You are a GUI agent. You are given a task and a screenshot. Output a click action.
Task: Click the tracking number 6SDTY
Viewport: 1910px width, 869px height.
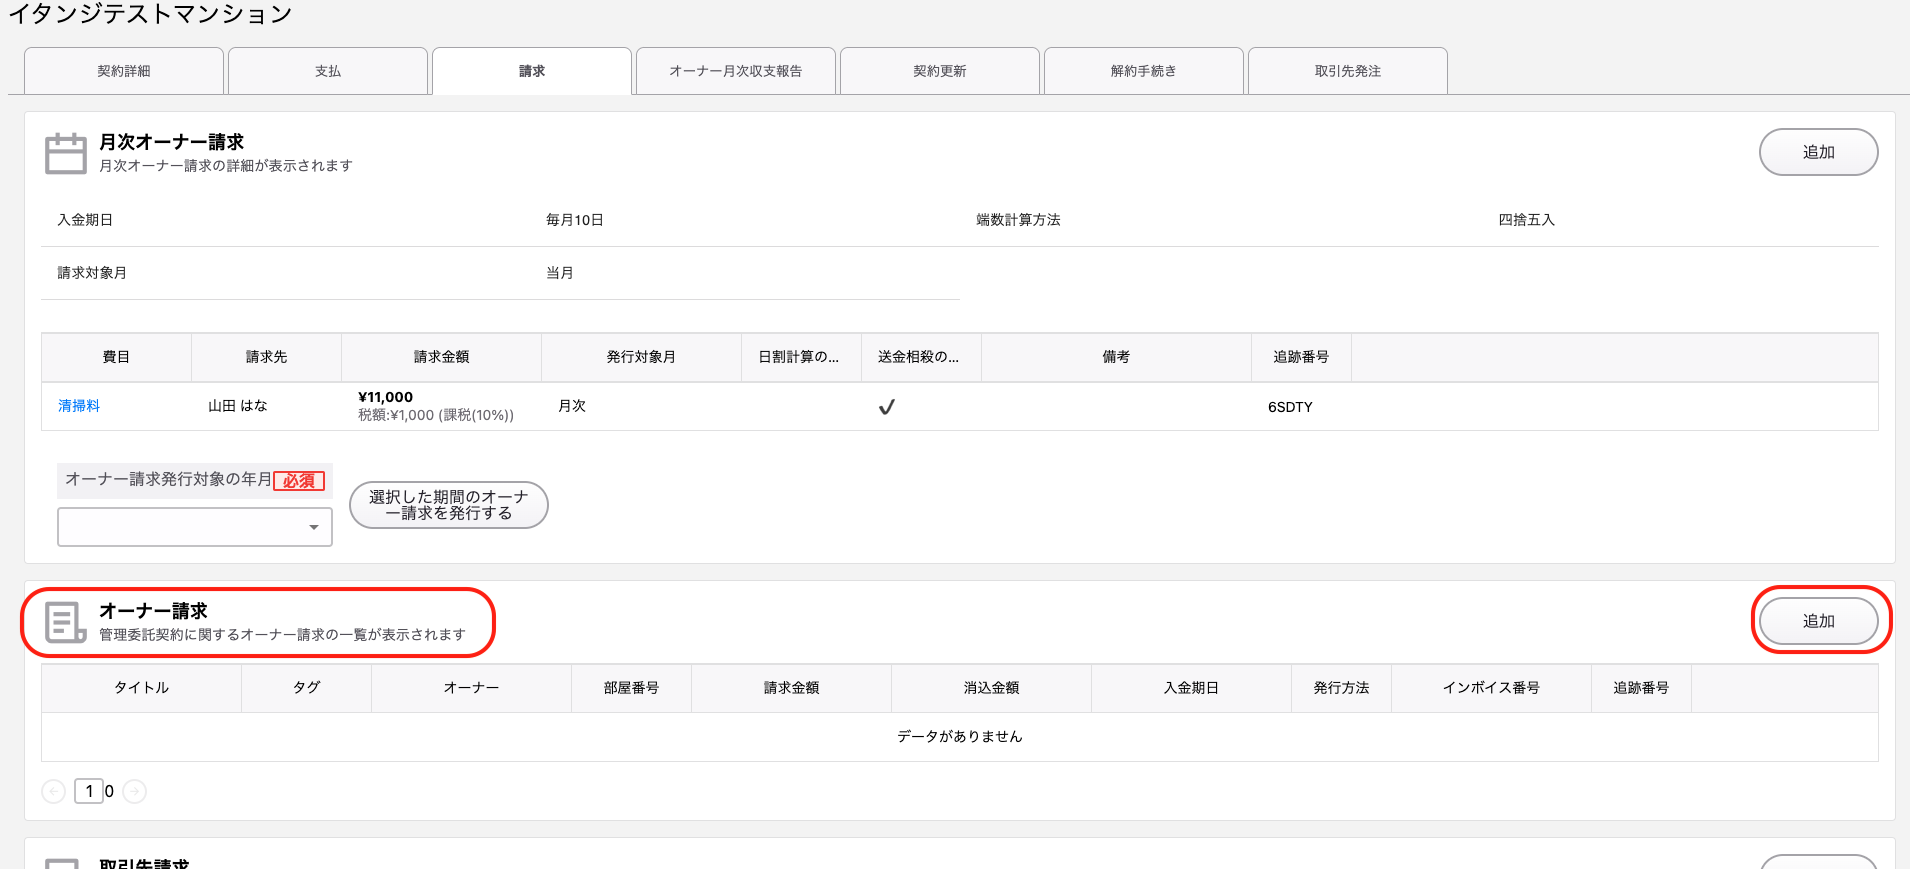pos(1290,407)
